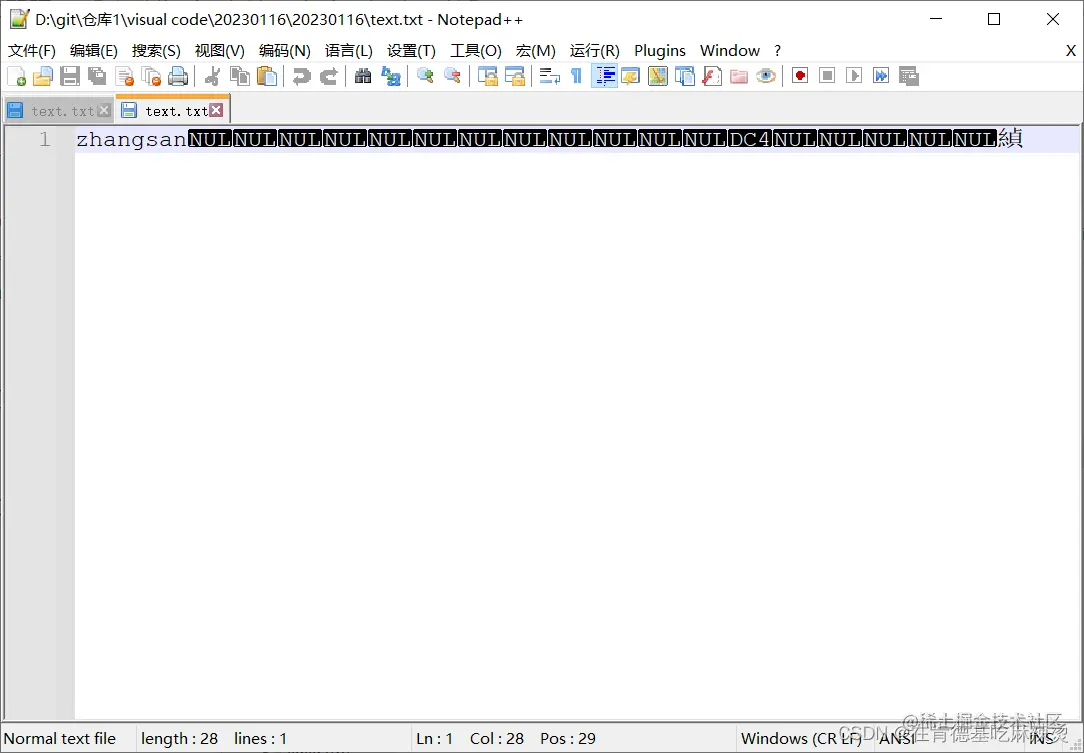Open Folder as Workspace icon
The width and height of the screenshot is (1084, 753).
pyautogui.click(x=738, y=76)
